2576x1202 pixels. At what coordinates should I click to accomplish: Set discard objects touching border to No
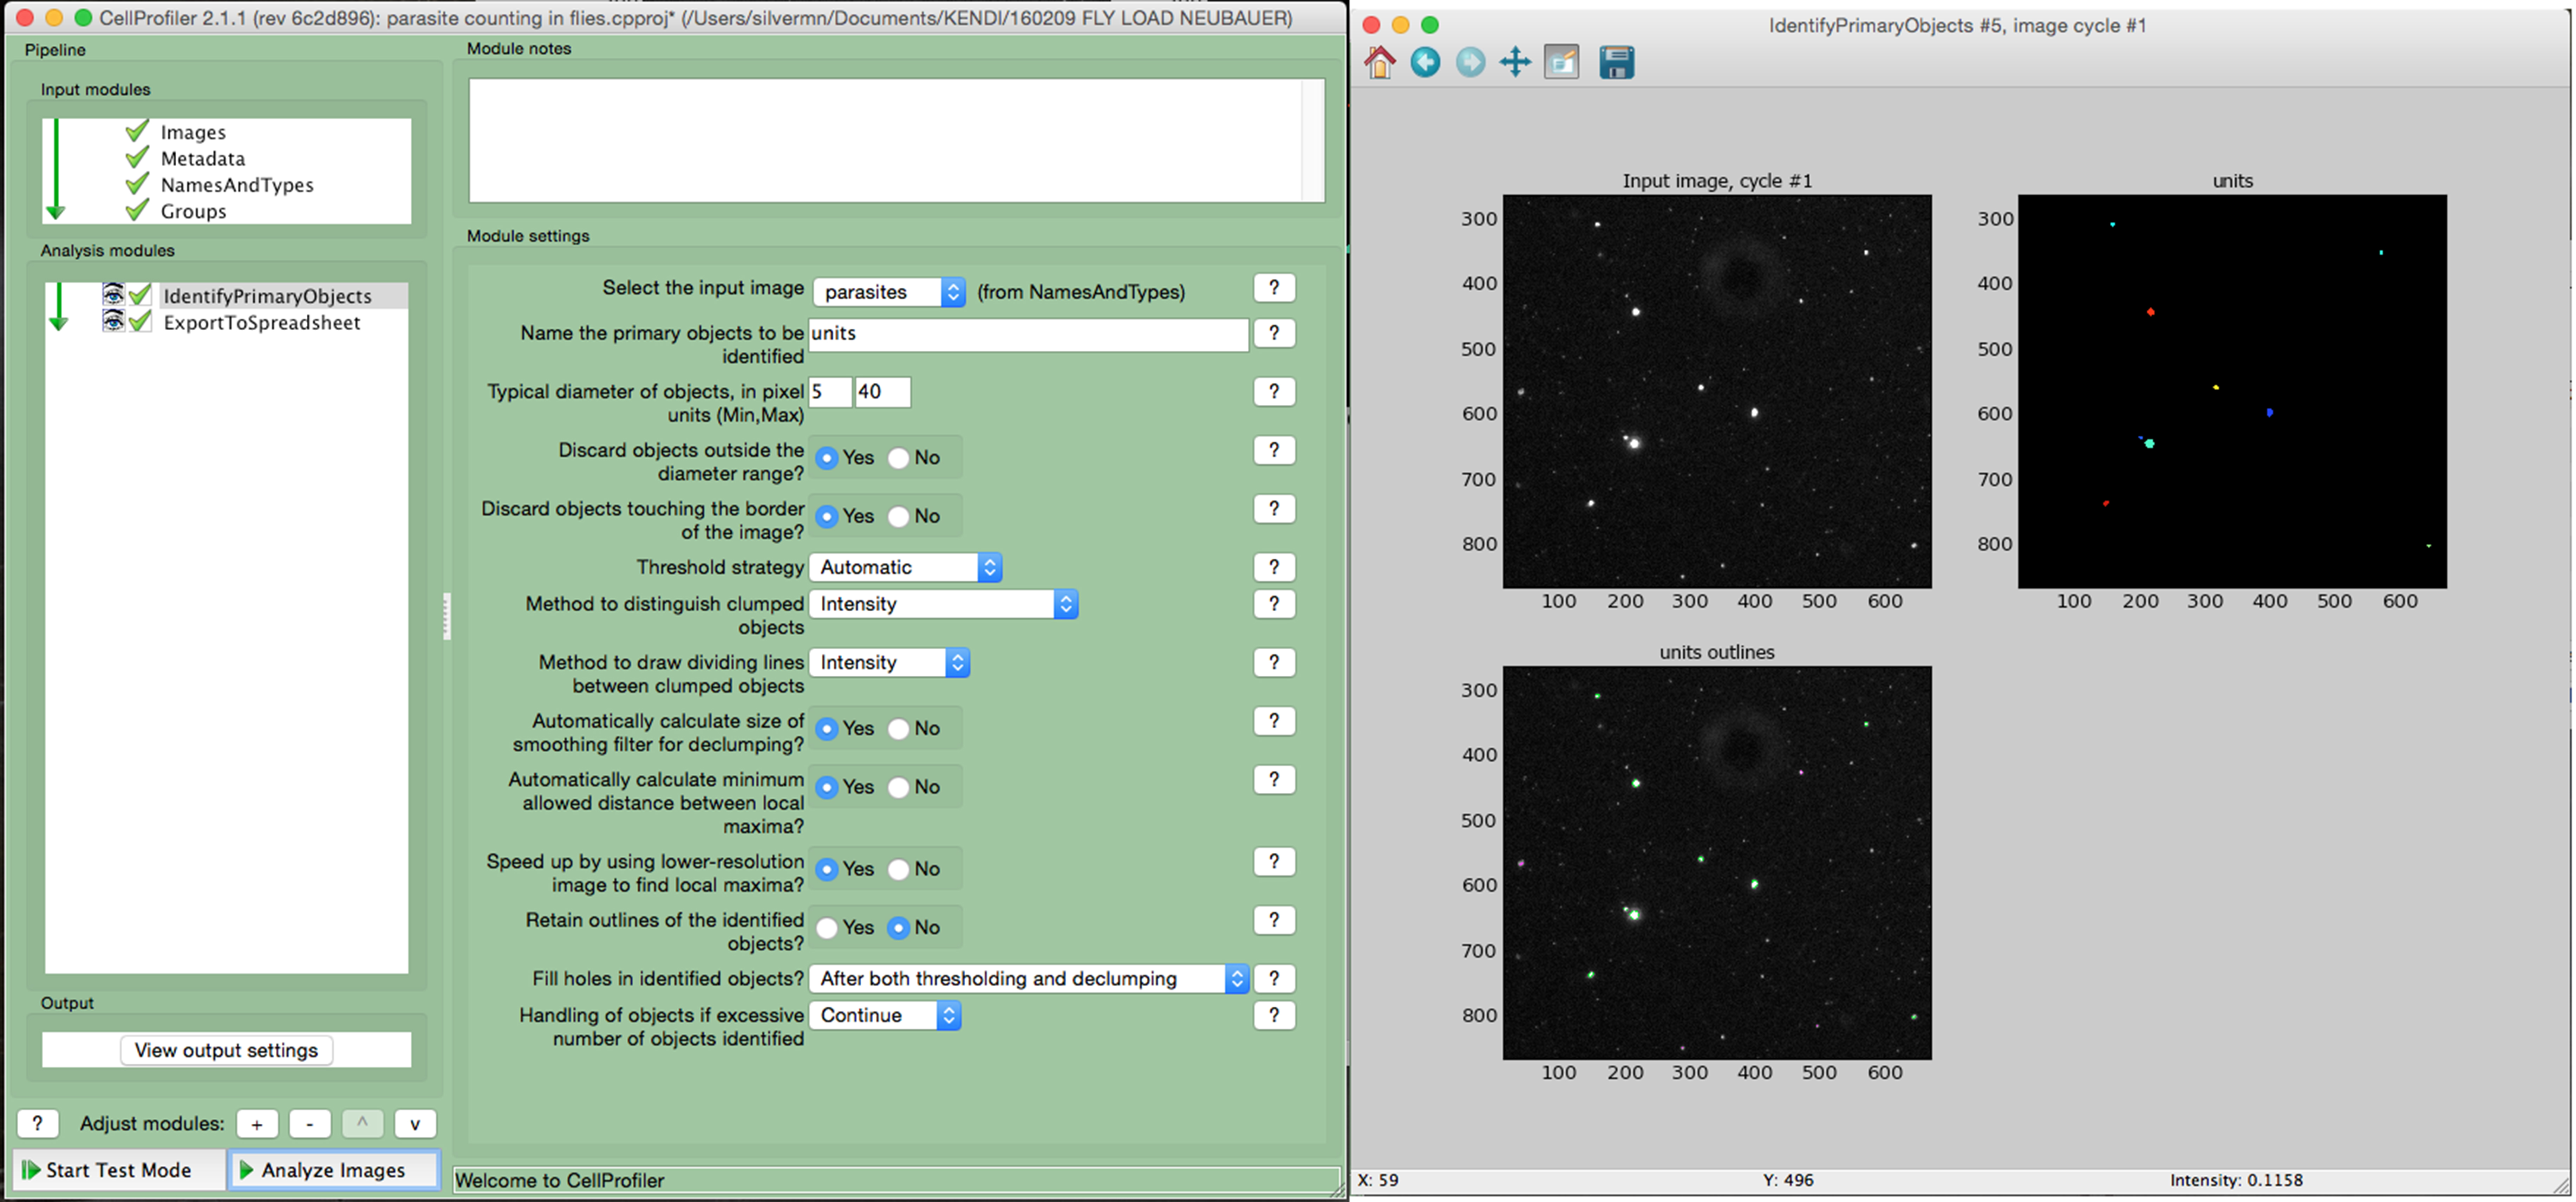click(x=899, y=517)
